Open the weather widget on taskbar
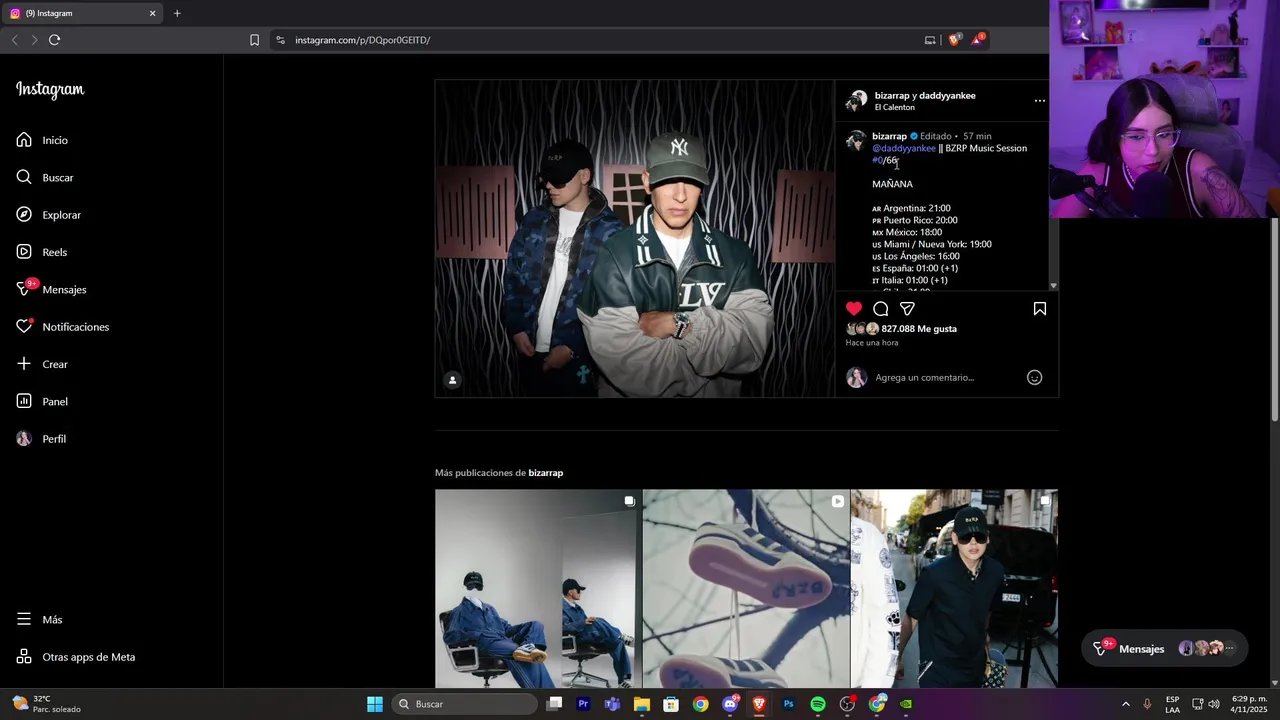Viewport: 1280px width, 720px height. [46, 704]
